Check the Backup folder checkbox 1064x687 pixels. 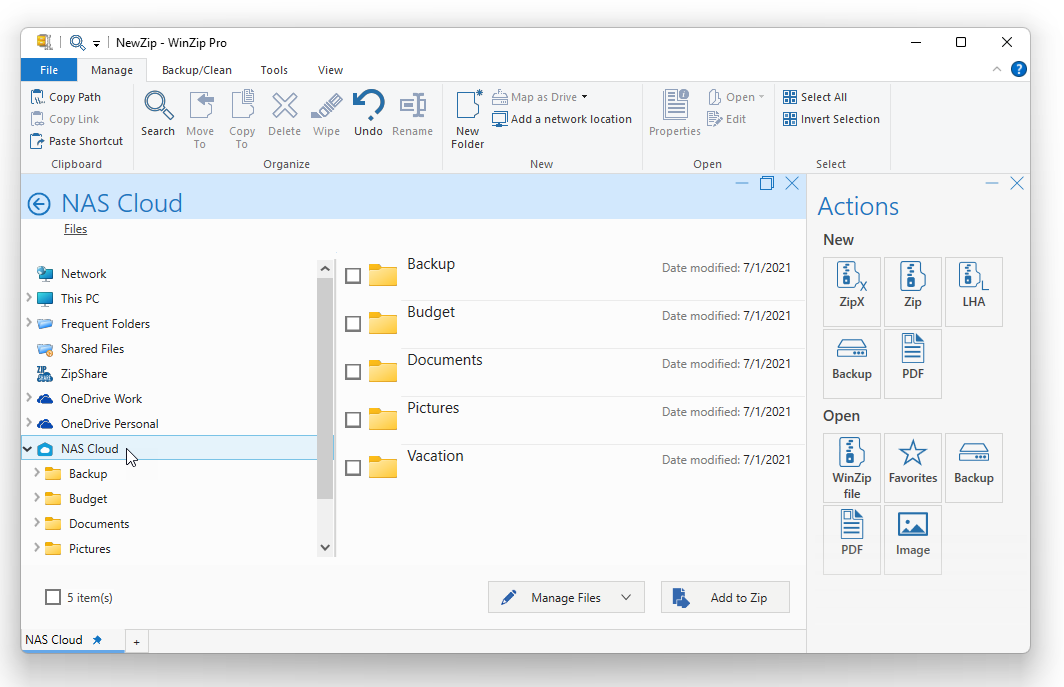pyautogui.click(x=353, y=275)
